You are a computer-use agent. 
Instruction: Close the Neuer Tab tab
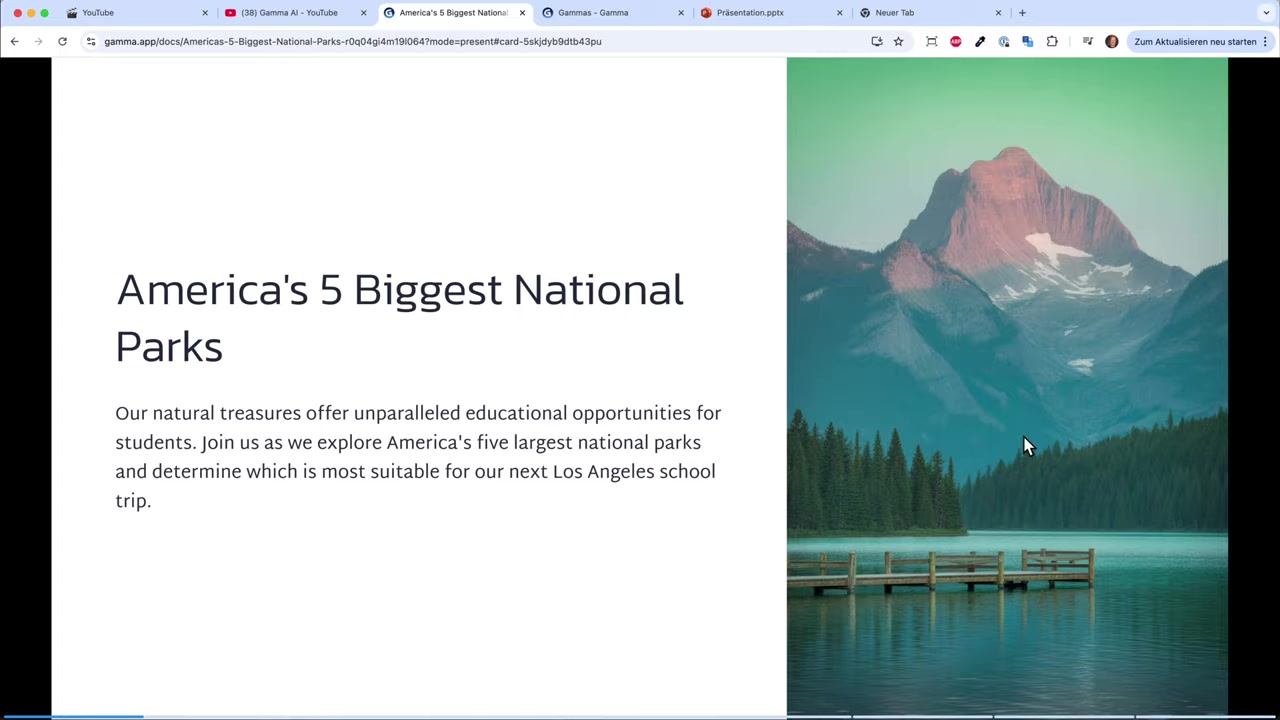[x=998, y=12]
